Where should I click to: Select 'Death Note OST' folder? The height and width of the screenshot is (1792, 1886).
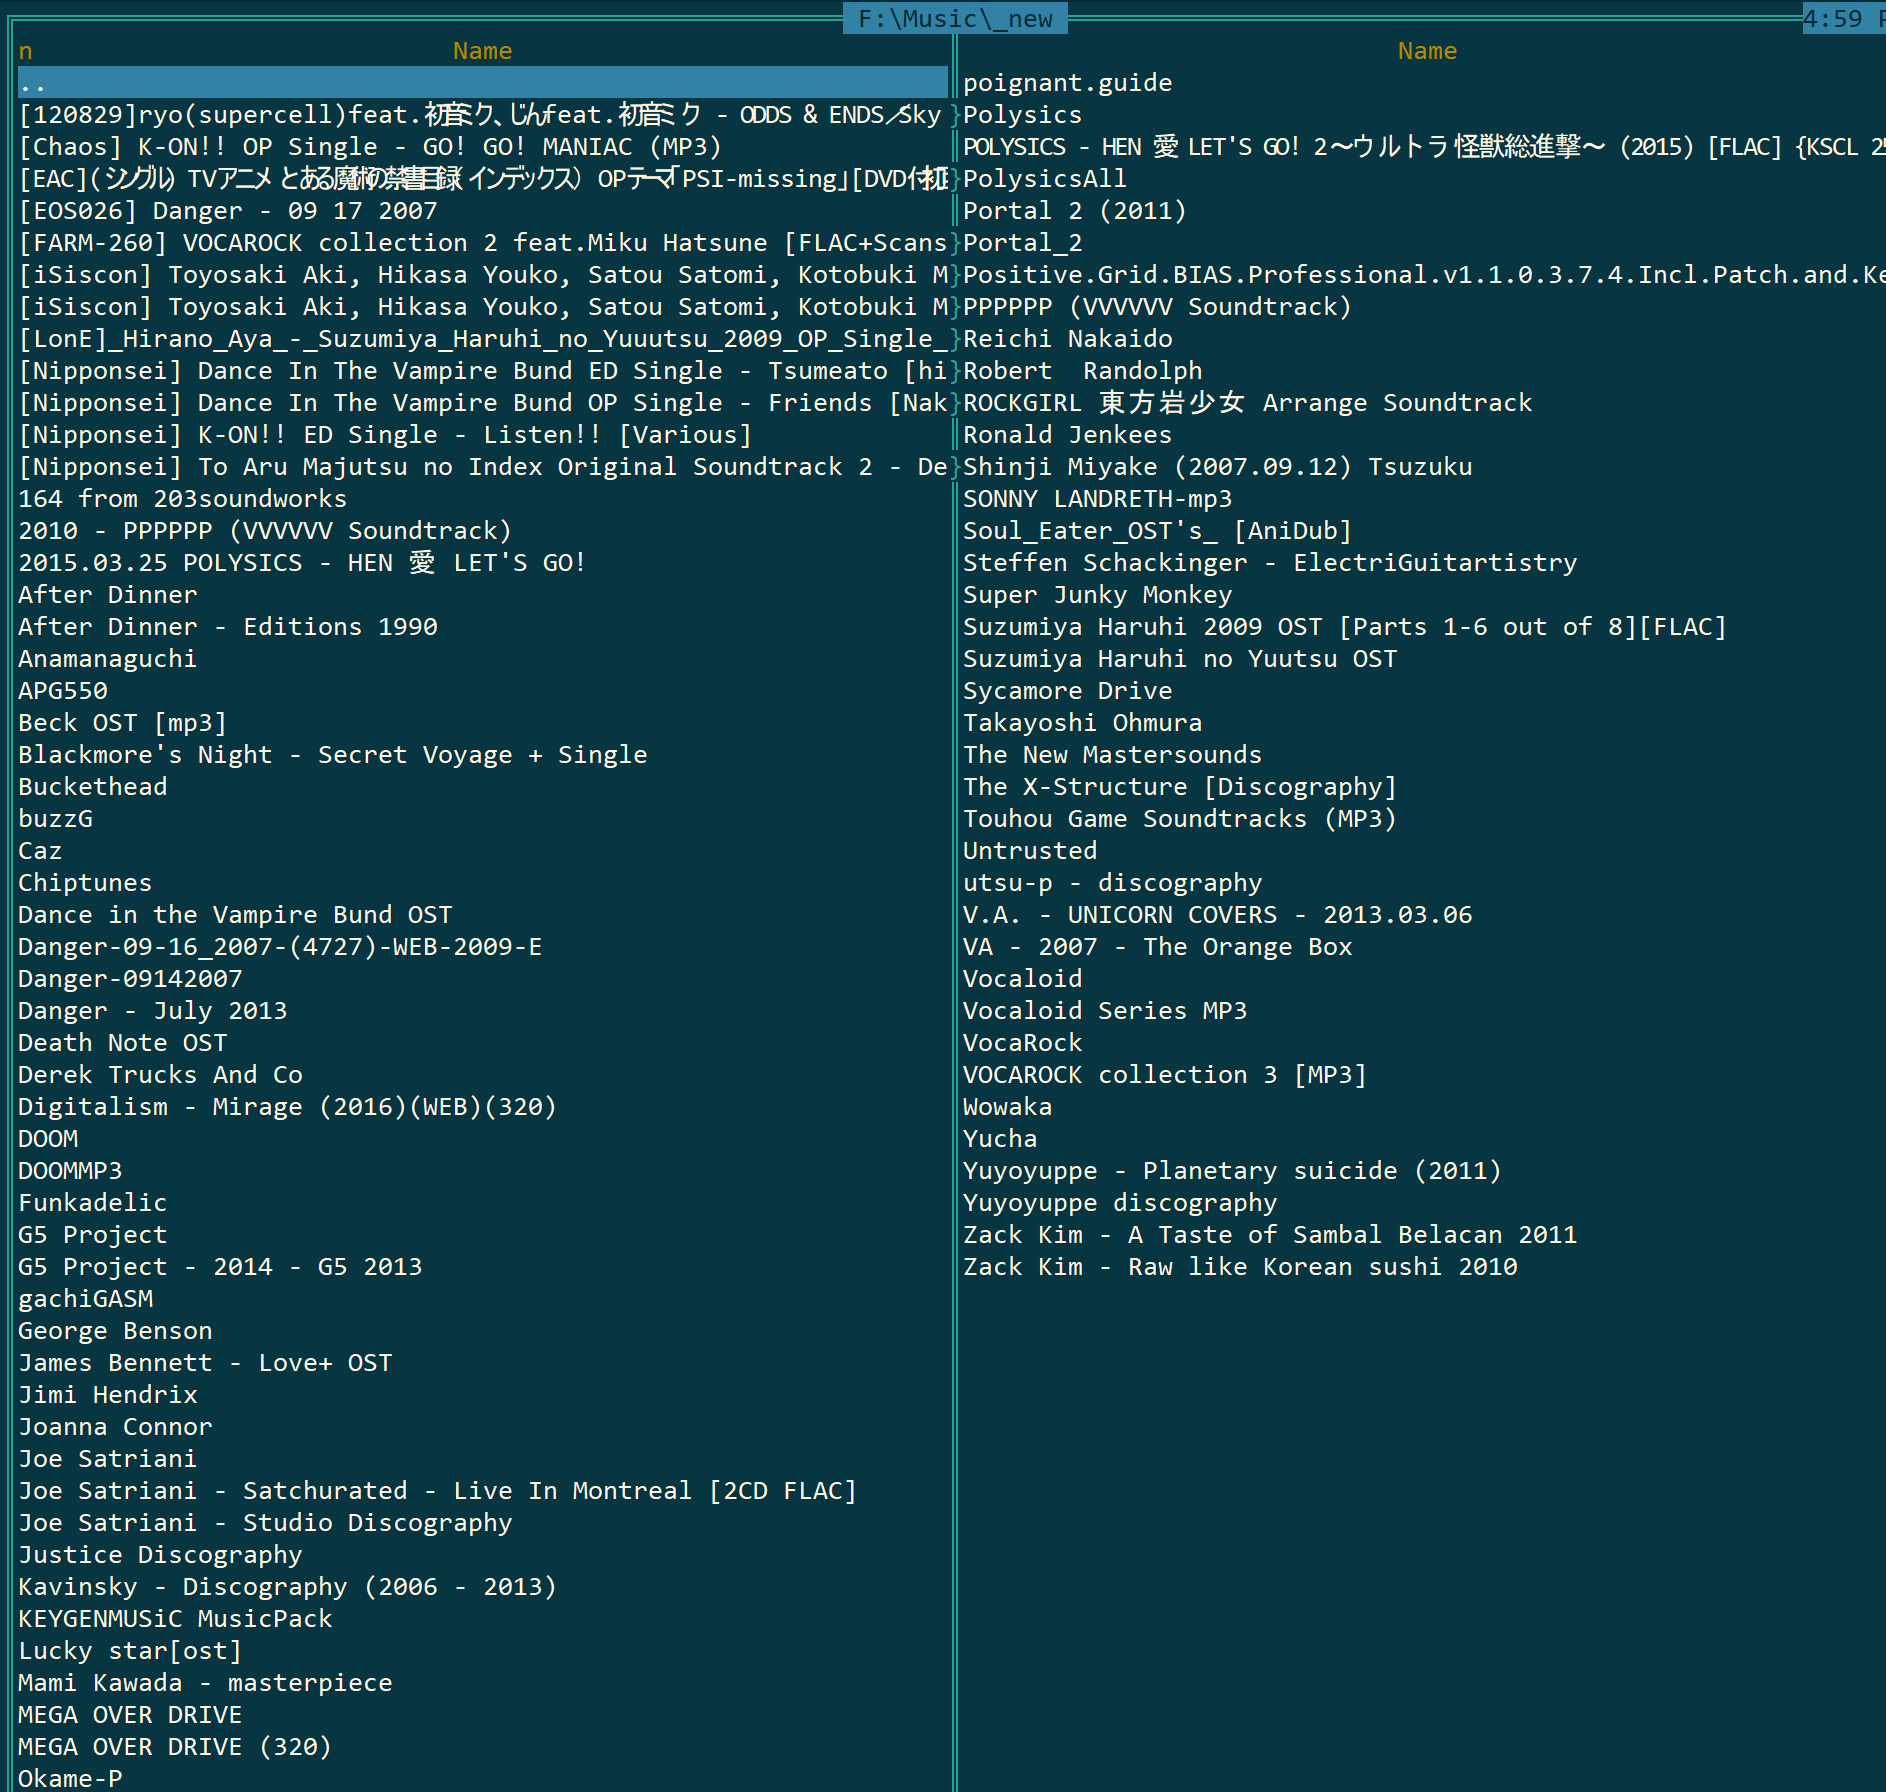[123, 1043]
